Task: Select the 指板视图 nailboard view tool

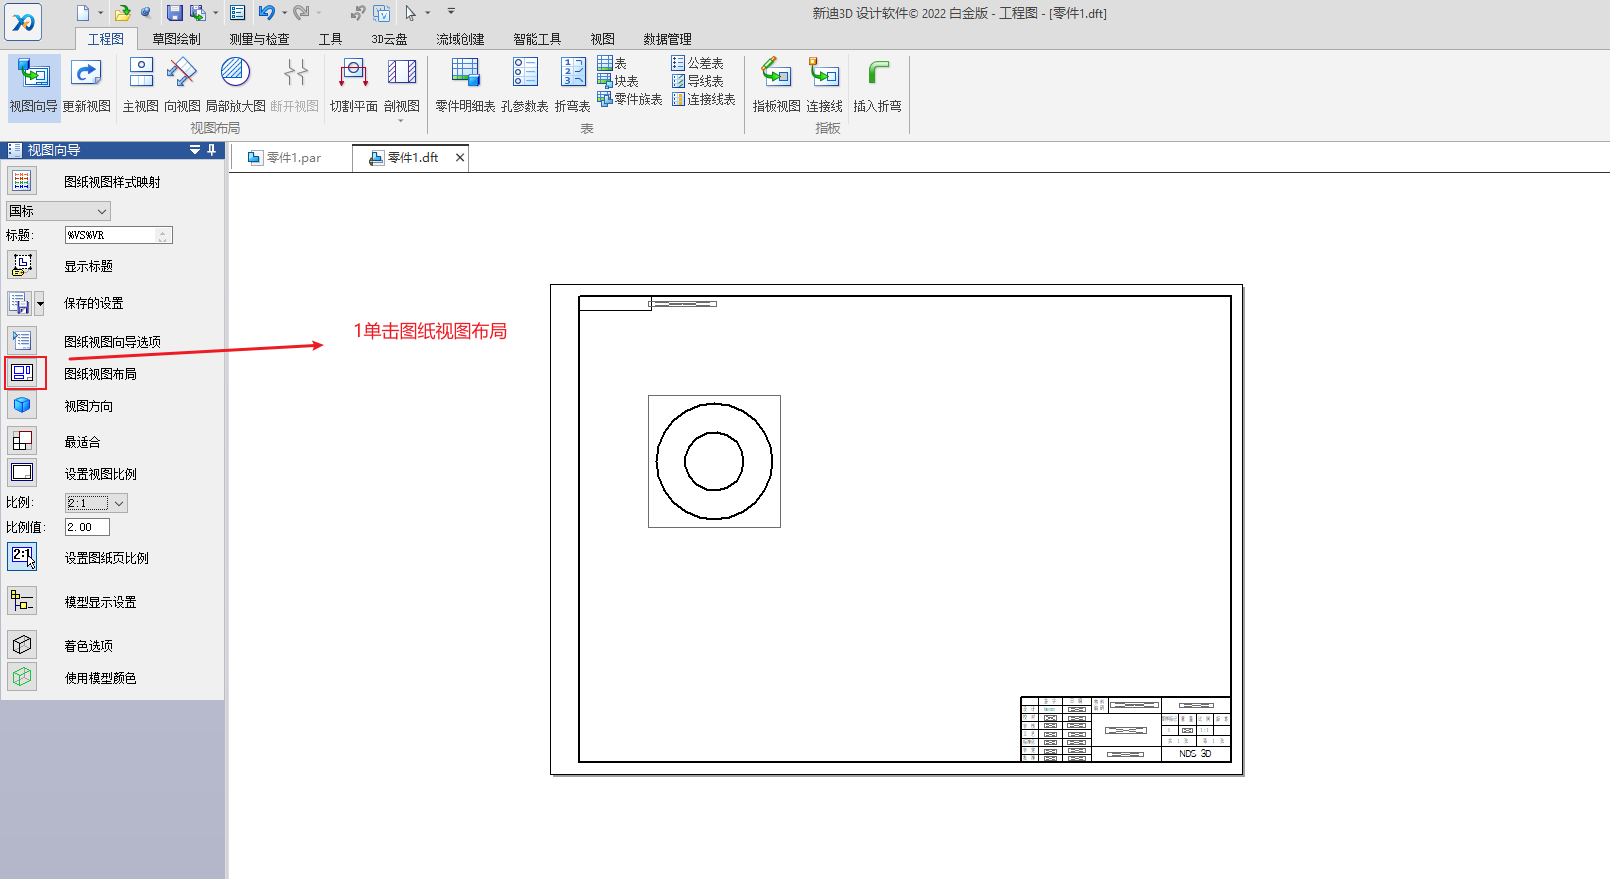Action: click(777, 86)
